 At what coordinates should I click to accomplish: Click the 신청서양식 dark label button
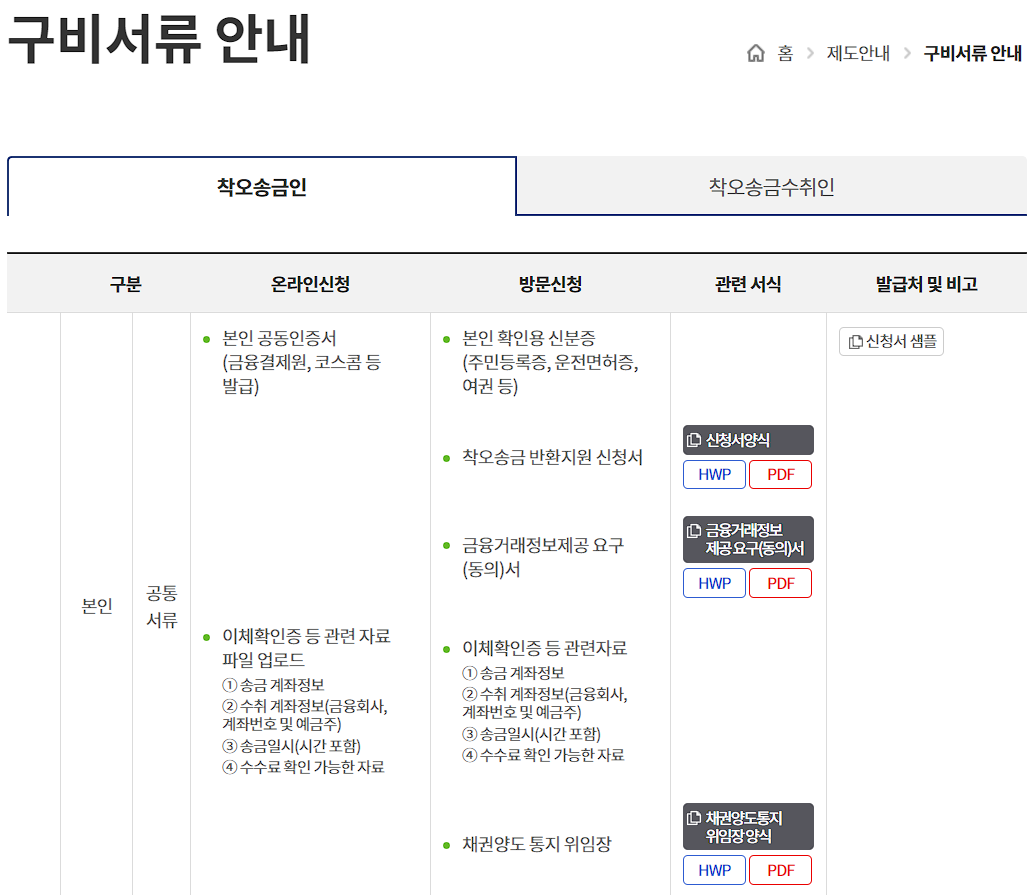tap(747, 439)
